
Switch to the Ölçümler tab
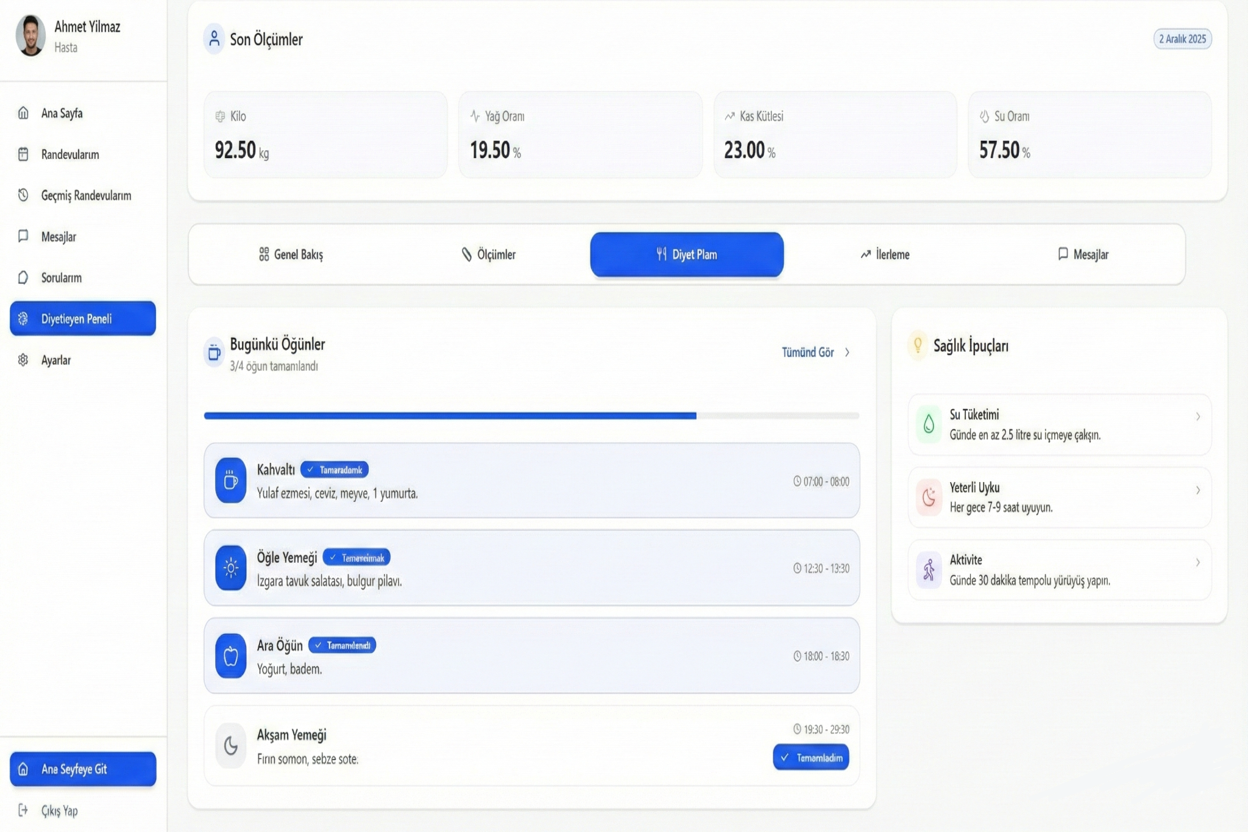(488, 255)
